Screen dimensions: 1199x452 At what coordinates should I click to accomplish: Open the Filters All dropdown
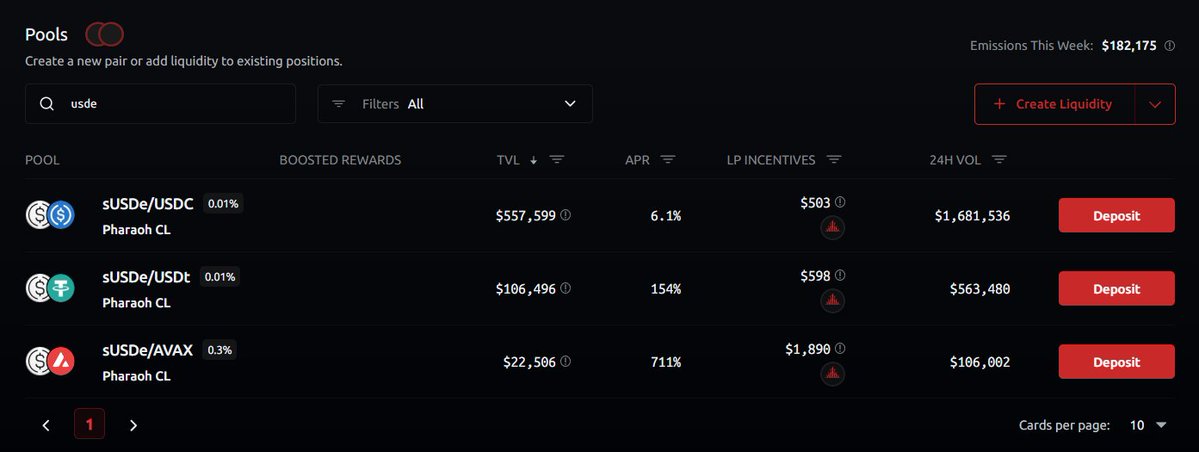(455, 104)
